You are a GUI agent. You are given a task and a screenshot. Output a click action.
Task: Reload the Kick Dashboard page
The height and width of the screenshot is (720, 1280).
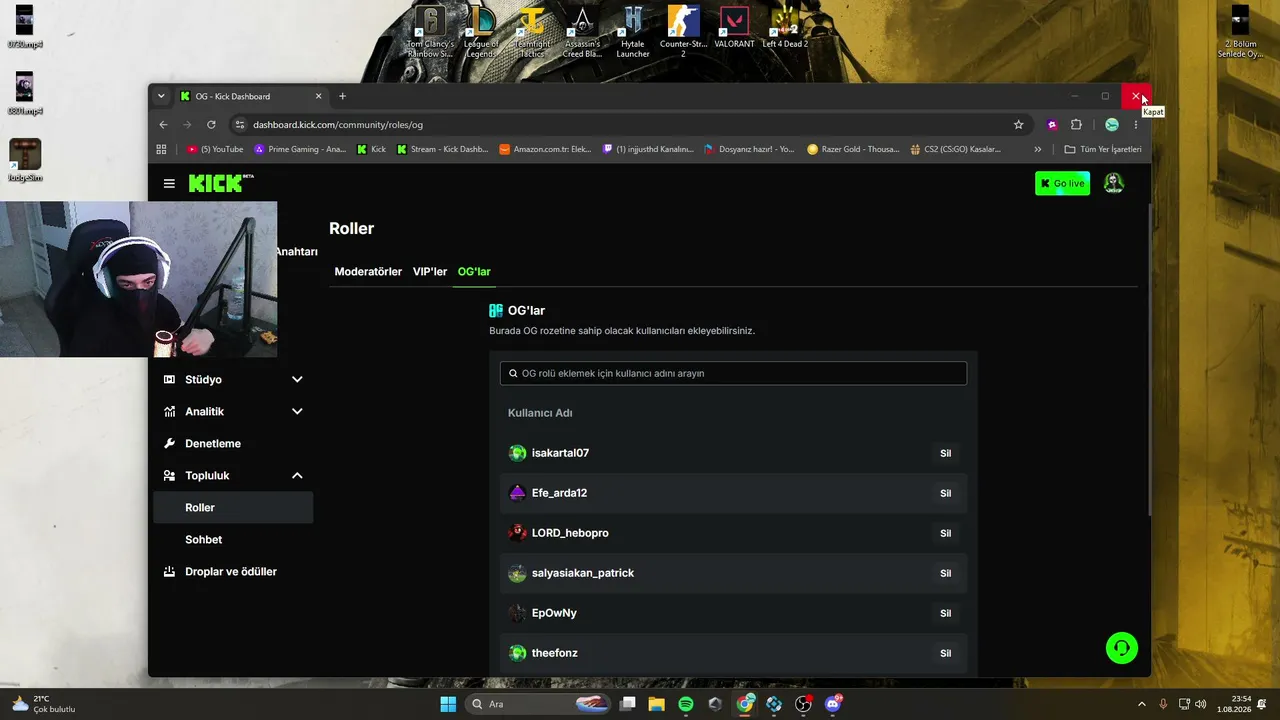(x=211, y=124)
